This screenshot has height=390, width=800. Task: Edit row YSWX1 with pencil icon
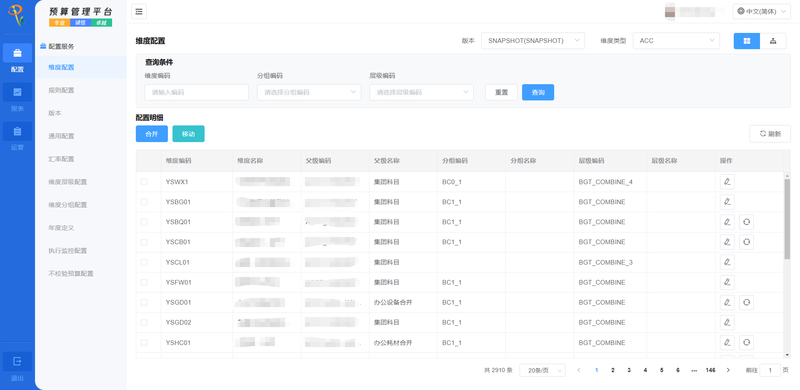click(x=727, y=182)
